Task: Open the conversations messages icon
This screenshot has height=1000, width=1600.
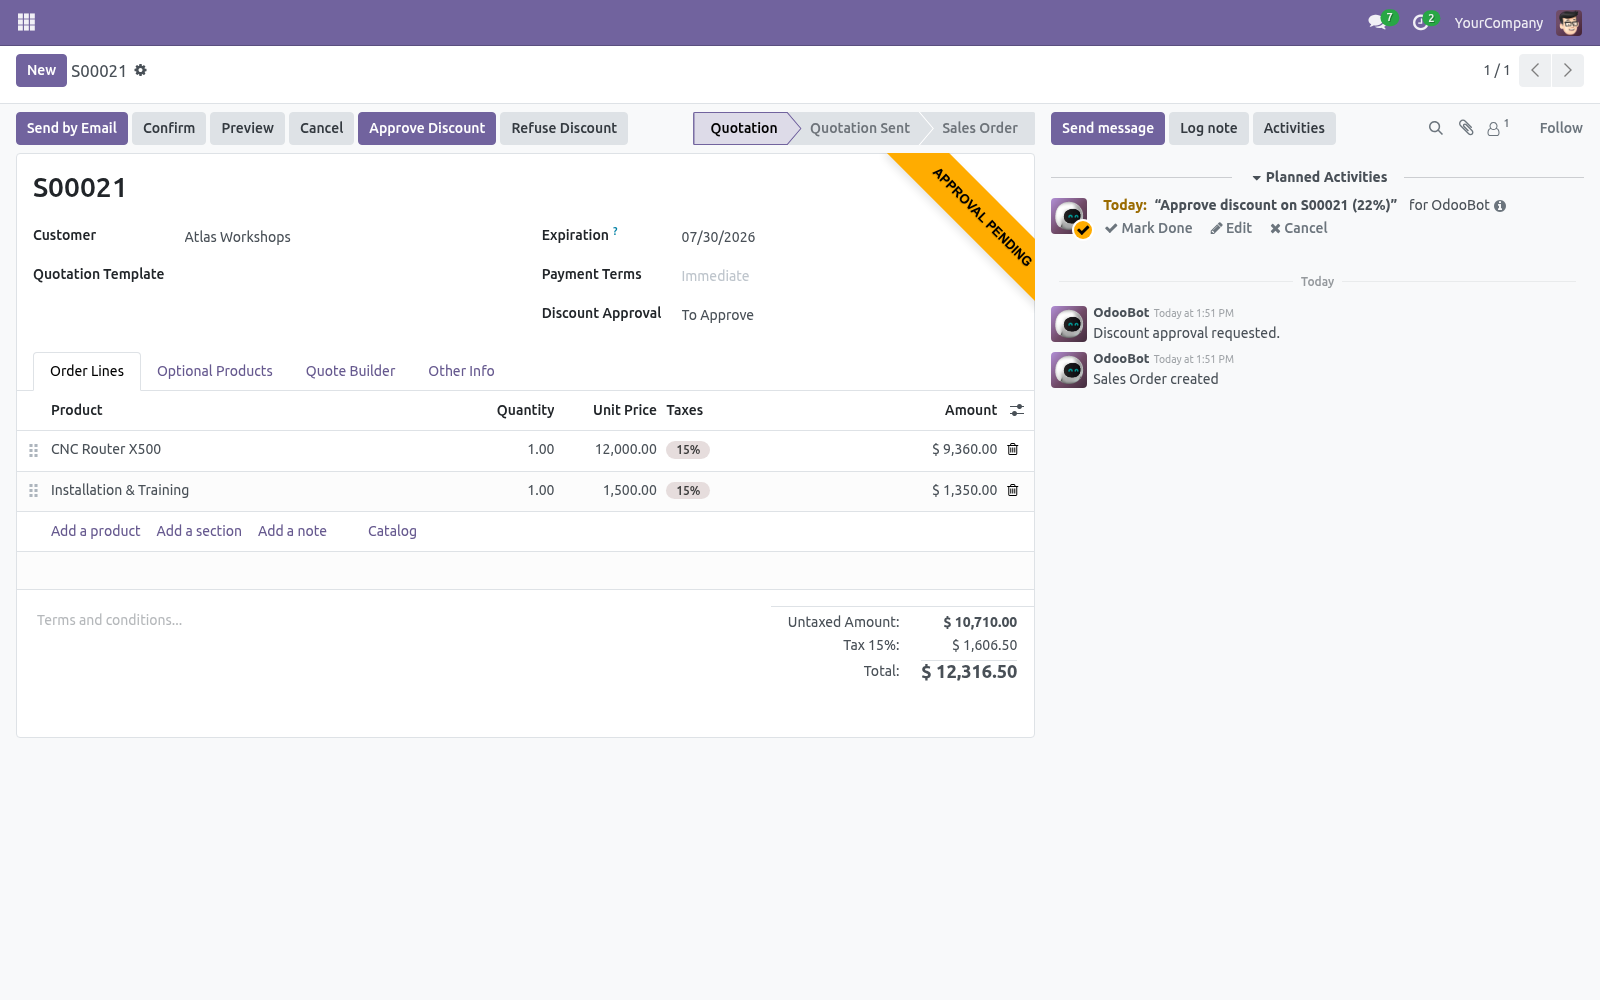Action: (1378, 22)
